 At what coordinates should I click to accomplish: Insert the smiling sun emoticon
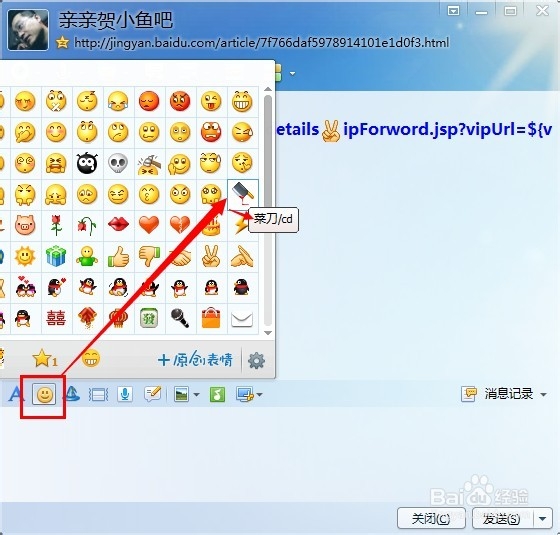point(25,256)
